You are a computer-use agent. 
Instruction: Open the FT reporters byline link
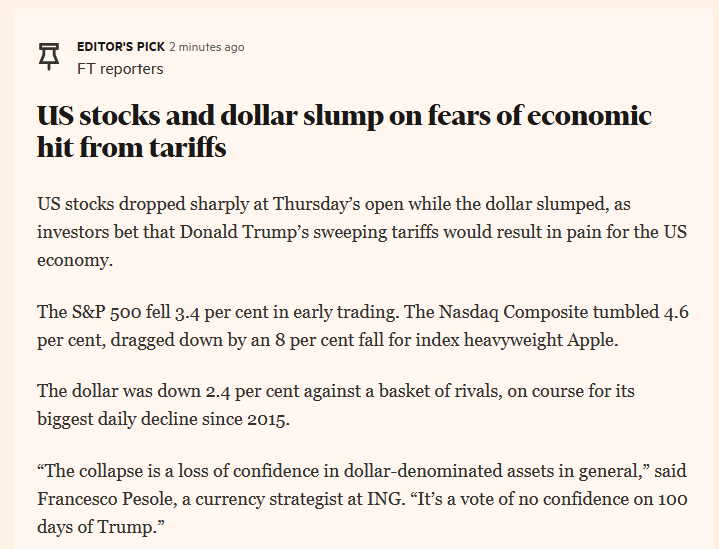120,69
